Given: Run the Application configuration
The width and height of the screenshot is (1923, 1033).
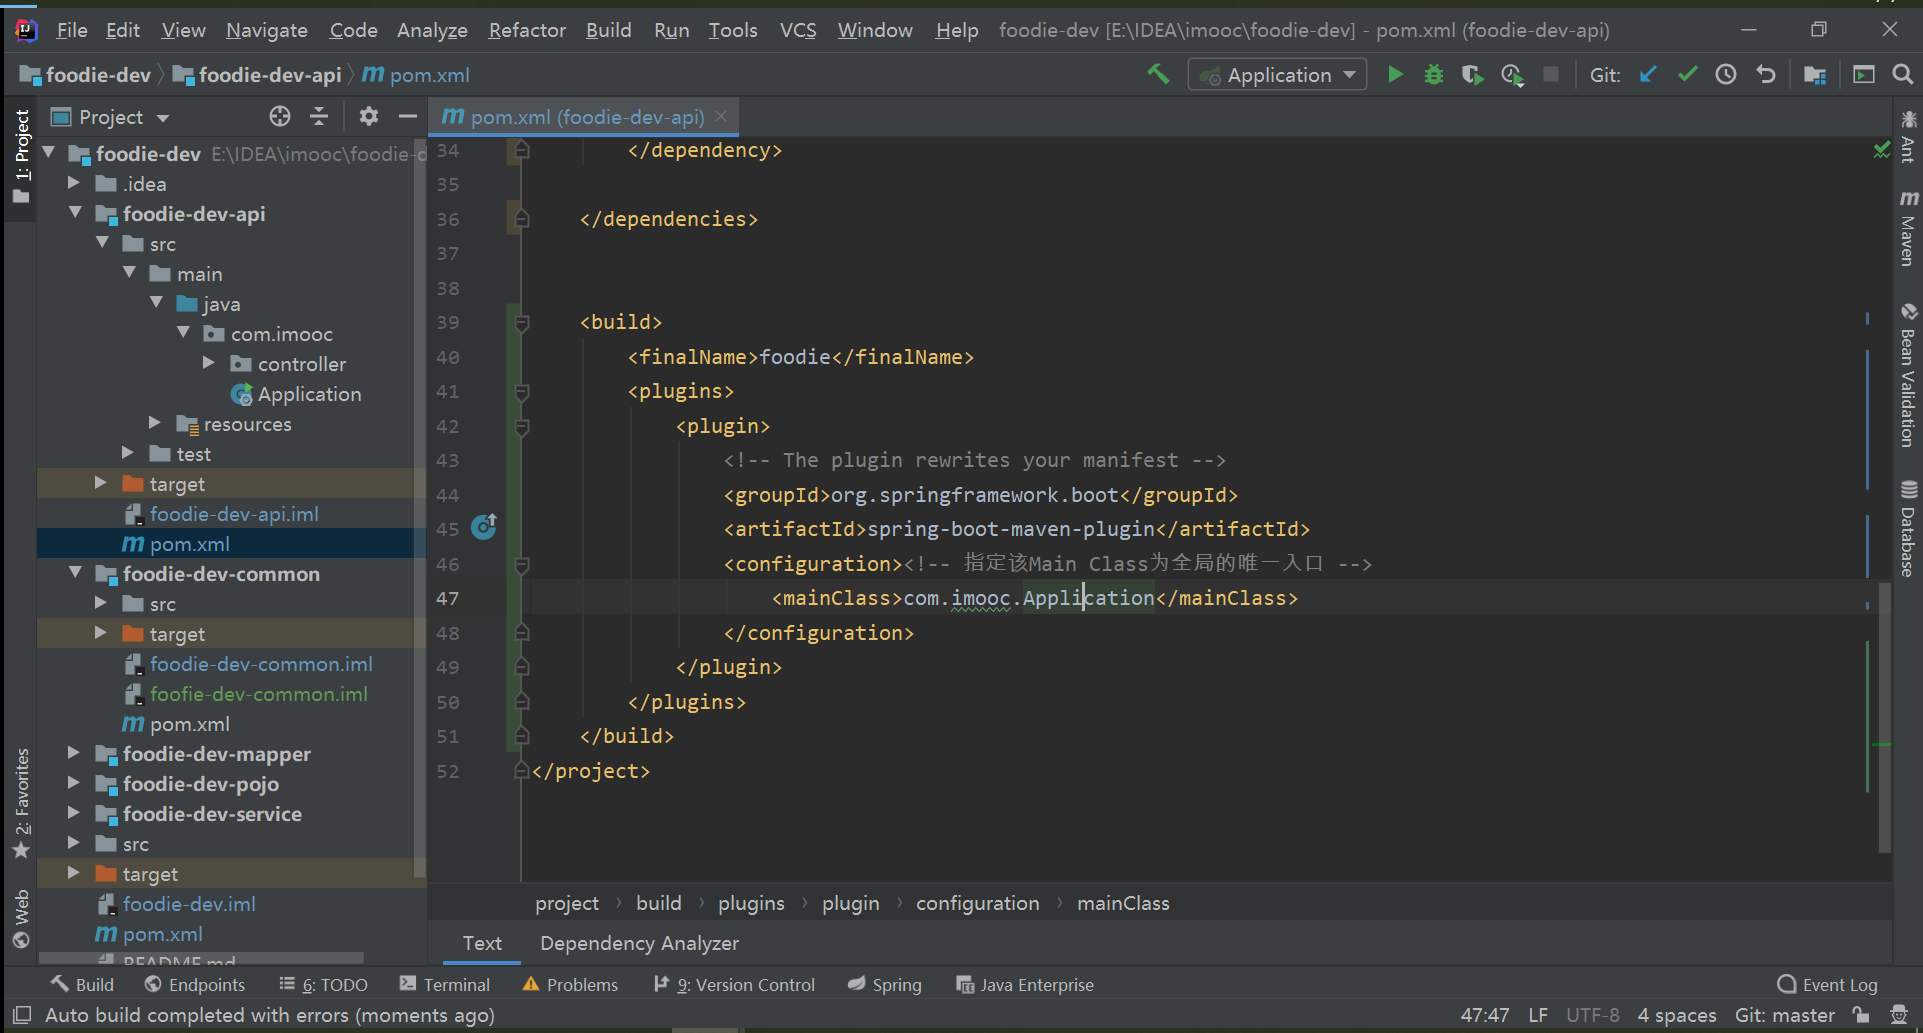Looking at the screenshot, I should 1395,74.
